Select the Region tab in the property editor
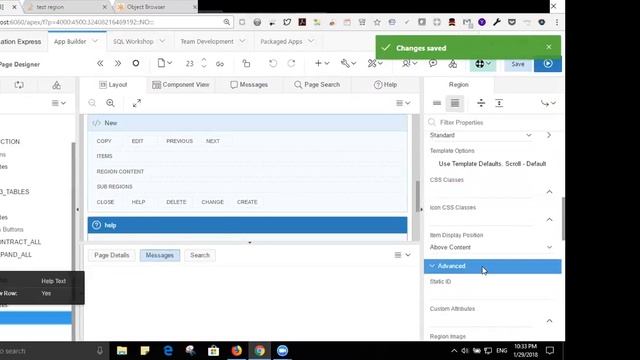The height and width of the screenshot is (360, 640). pos(459,84)
